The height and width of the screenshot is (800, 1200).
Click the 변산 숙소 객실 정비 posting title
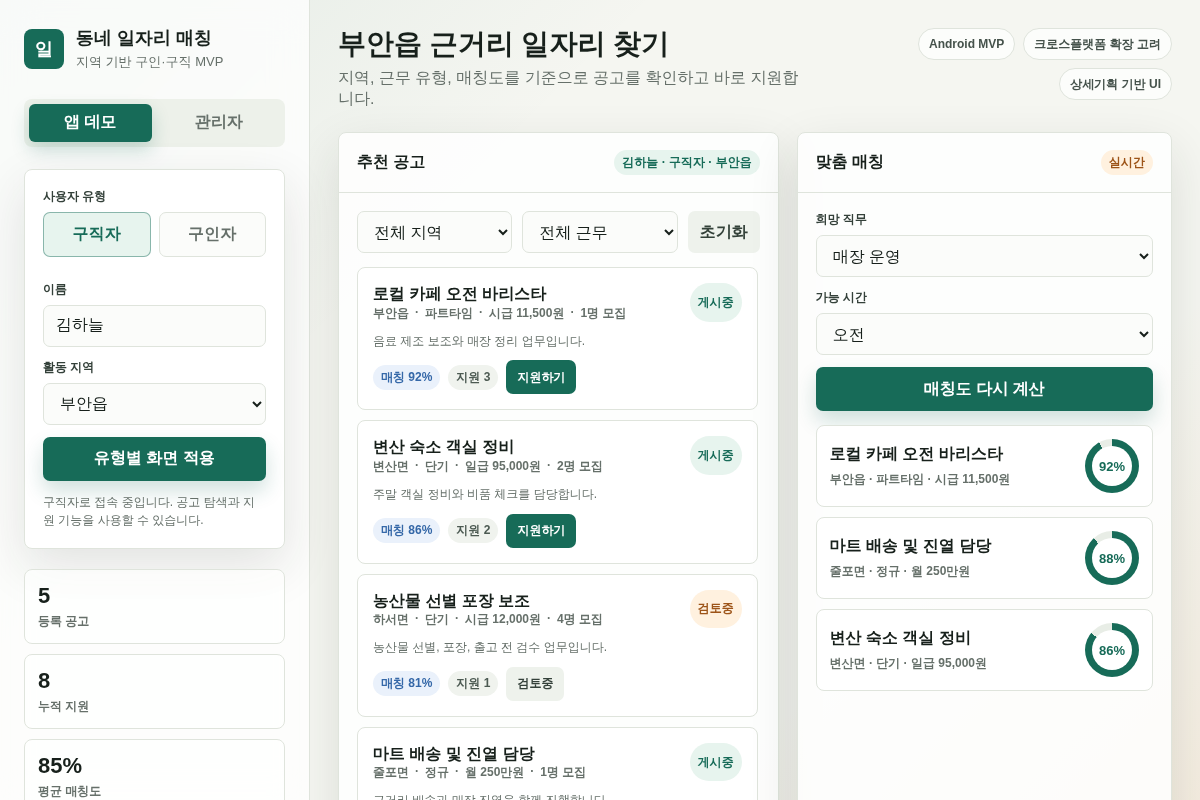click(x=443, y=447)
